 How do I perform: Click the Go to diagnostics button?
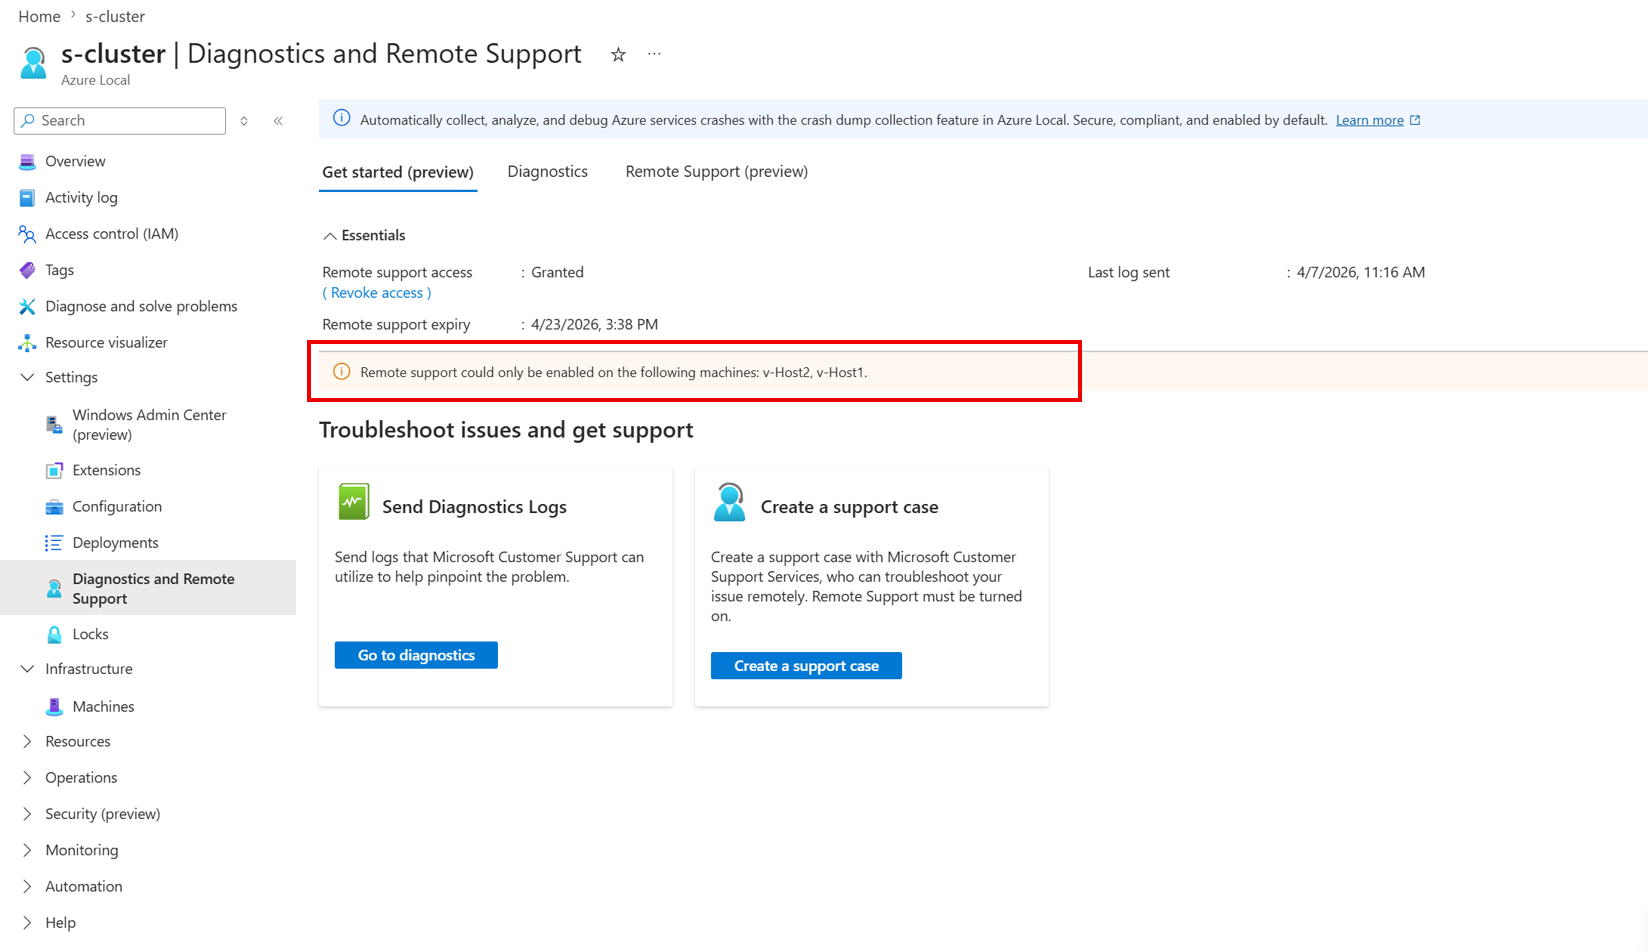click(416, 655)
